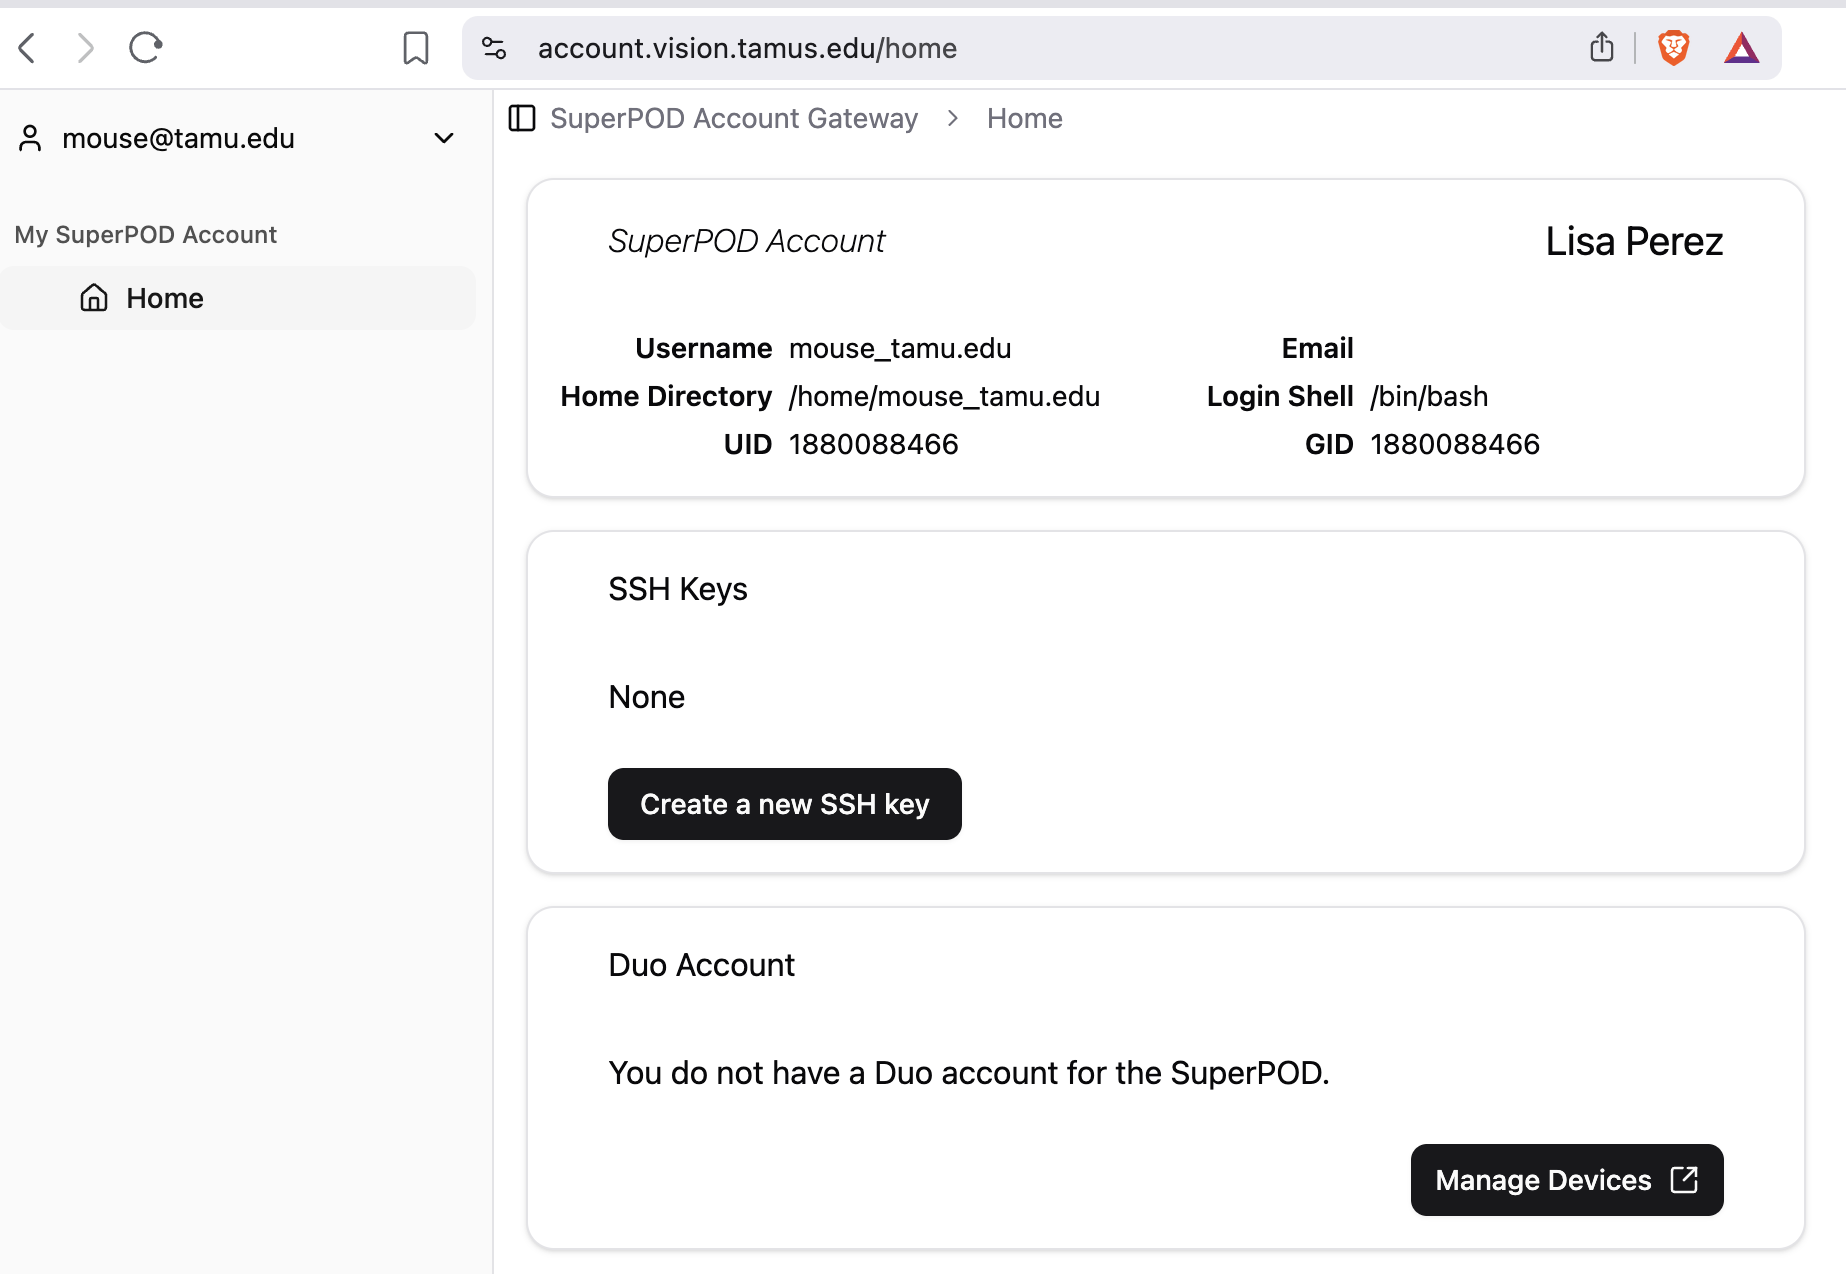Viewport: 1846px width, 1274px height.
Task: Collapse the My SuperPOD Account section
Action: tap(145, 234)
